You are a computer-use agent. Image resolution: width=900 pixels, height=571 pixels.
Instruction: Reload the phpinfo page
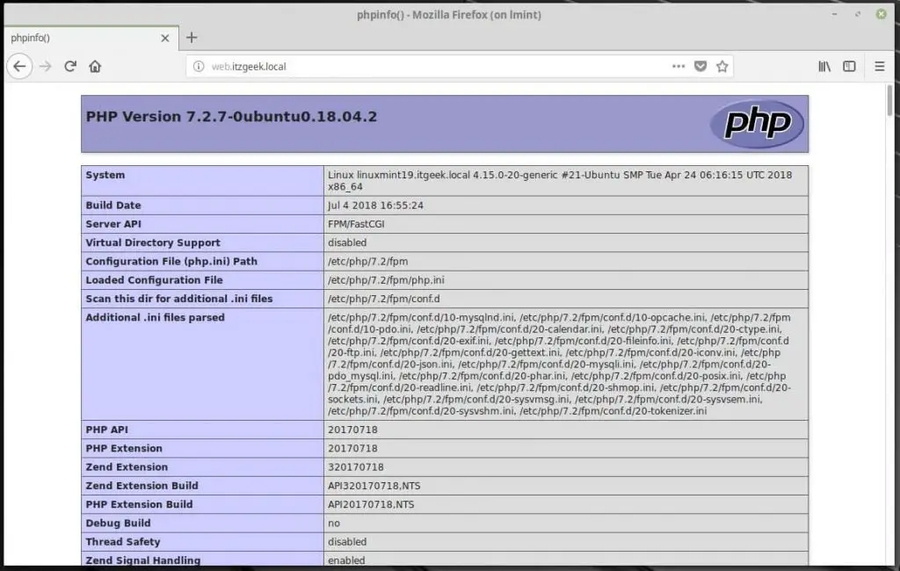pyautogui.click(x=70, y=67)
